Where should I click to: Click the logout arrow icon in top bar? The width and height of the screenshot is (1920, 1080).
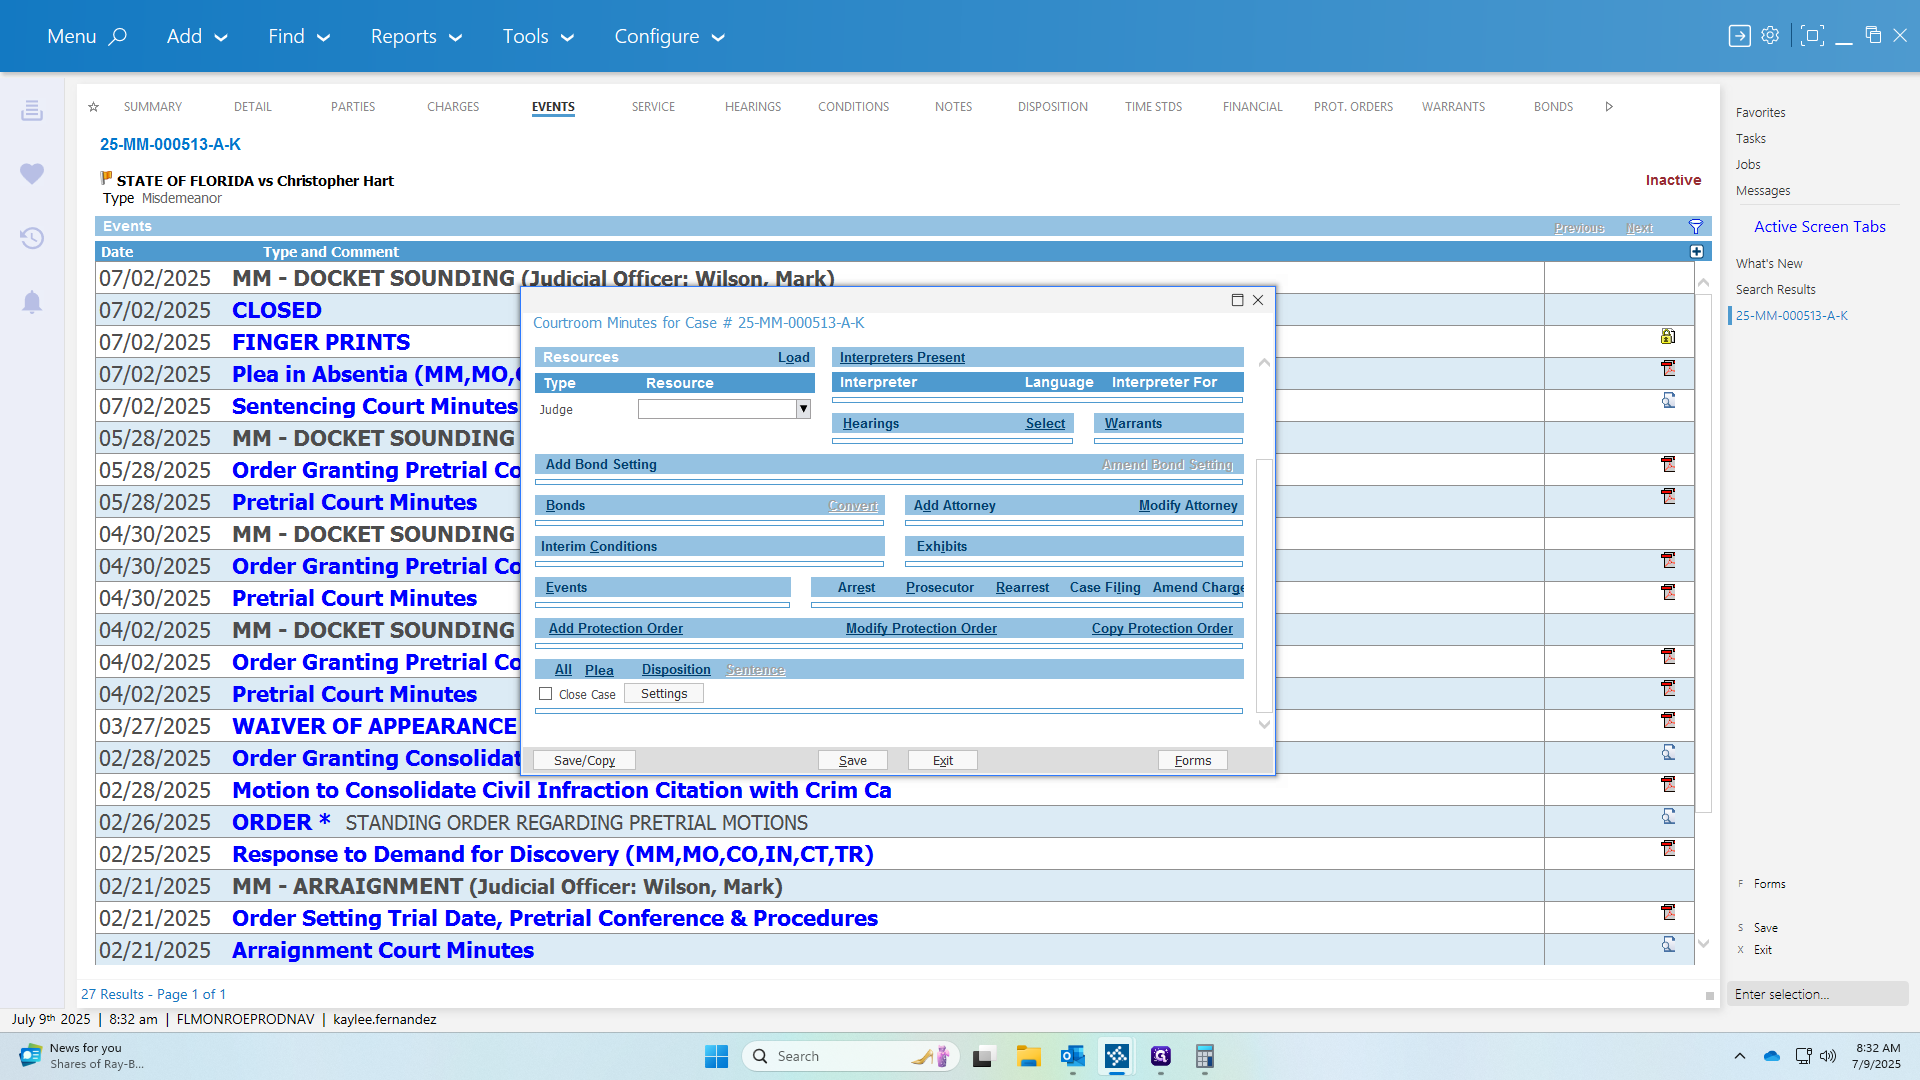coord(1739,36)
